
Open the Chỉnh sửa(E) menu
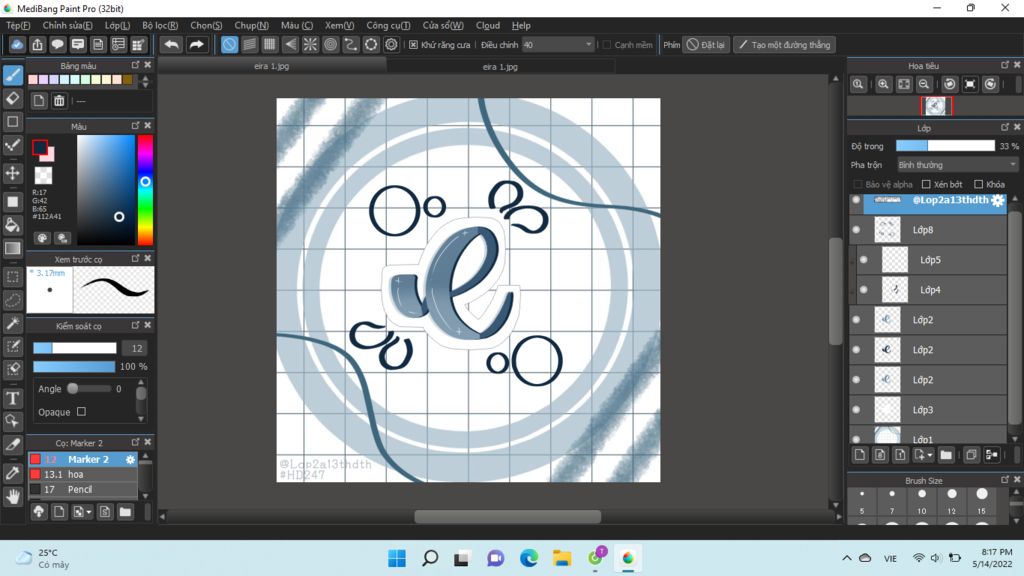coord(67,25)
